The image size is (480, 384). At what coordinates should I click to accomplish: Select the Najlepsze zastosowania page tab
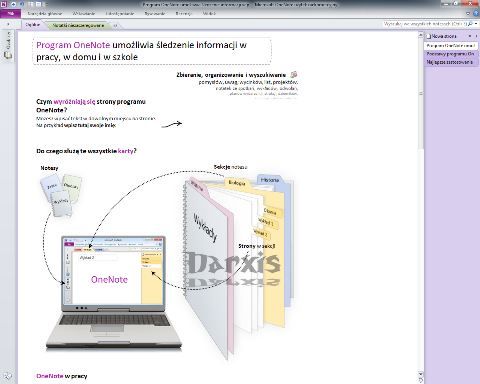[x=450, y=62]
